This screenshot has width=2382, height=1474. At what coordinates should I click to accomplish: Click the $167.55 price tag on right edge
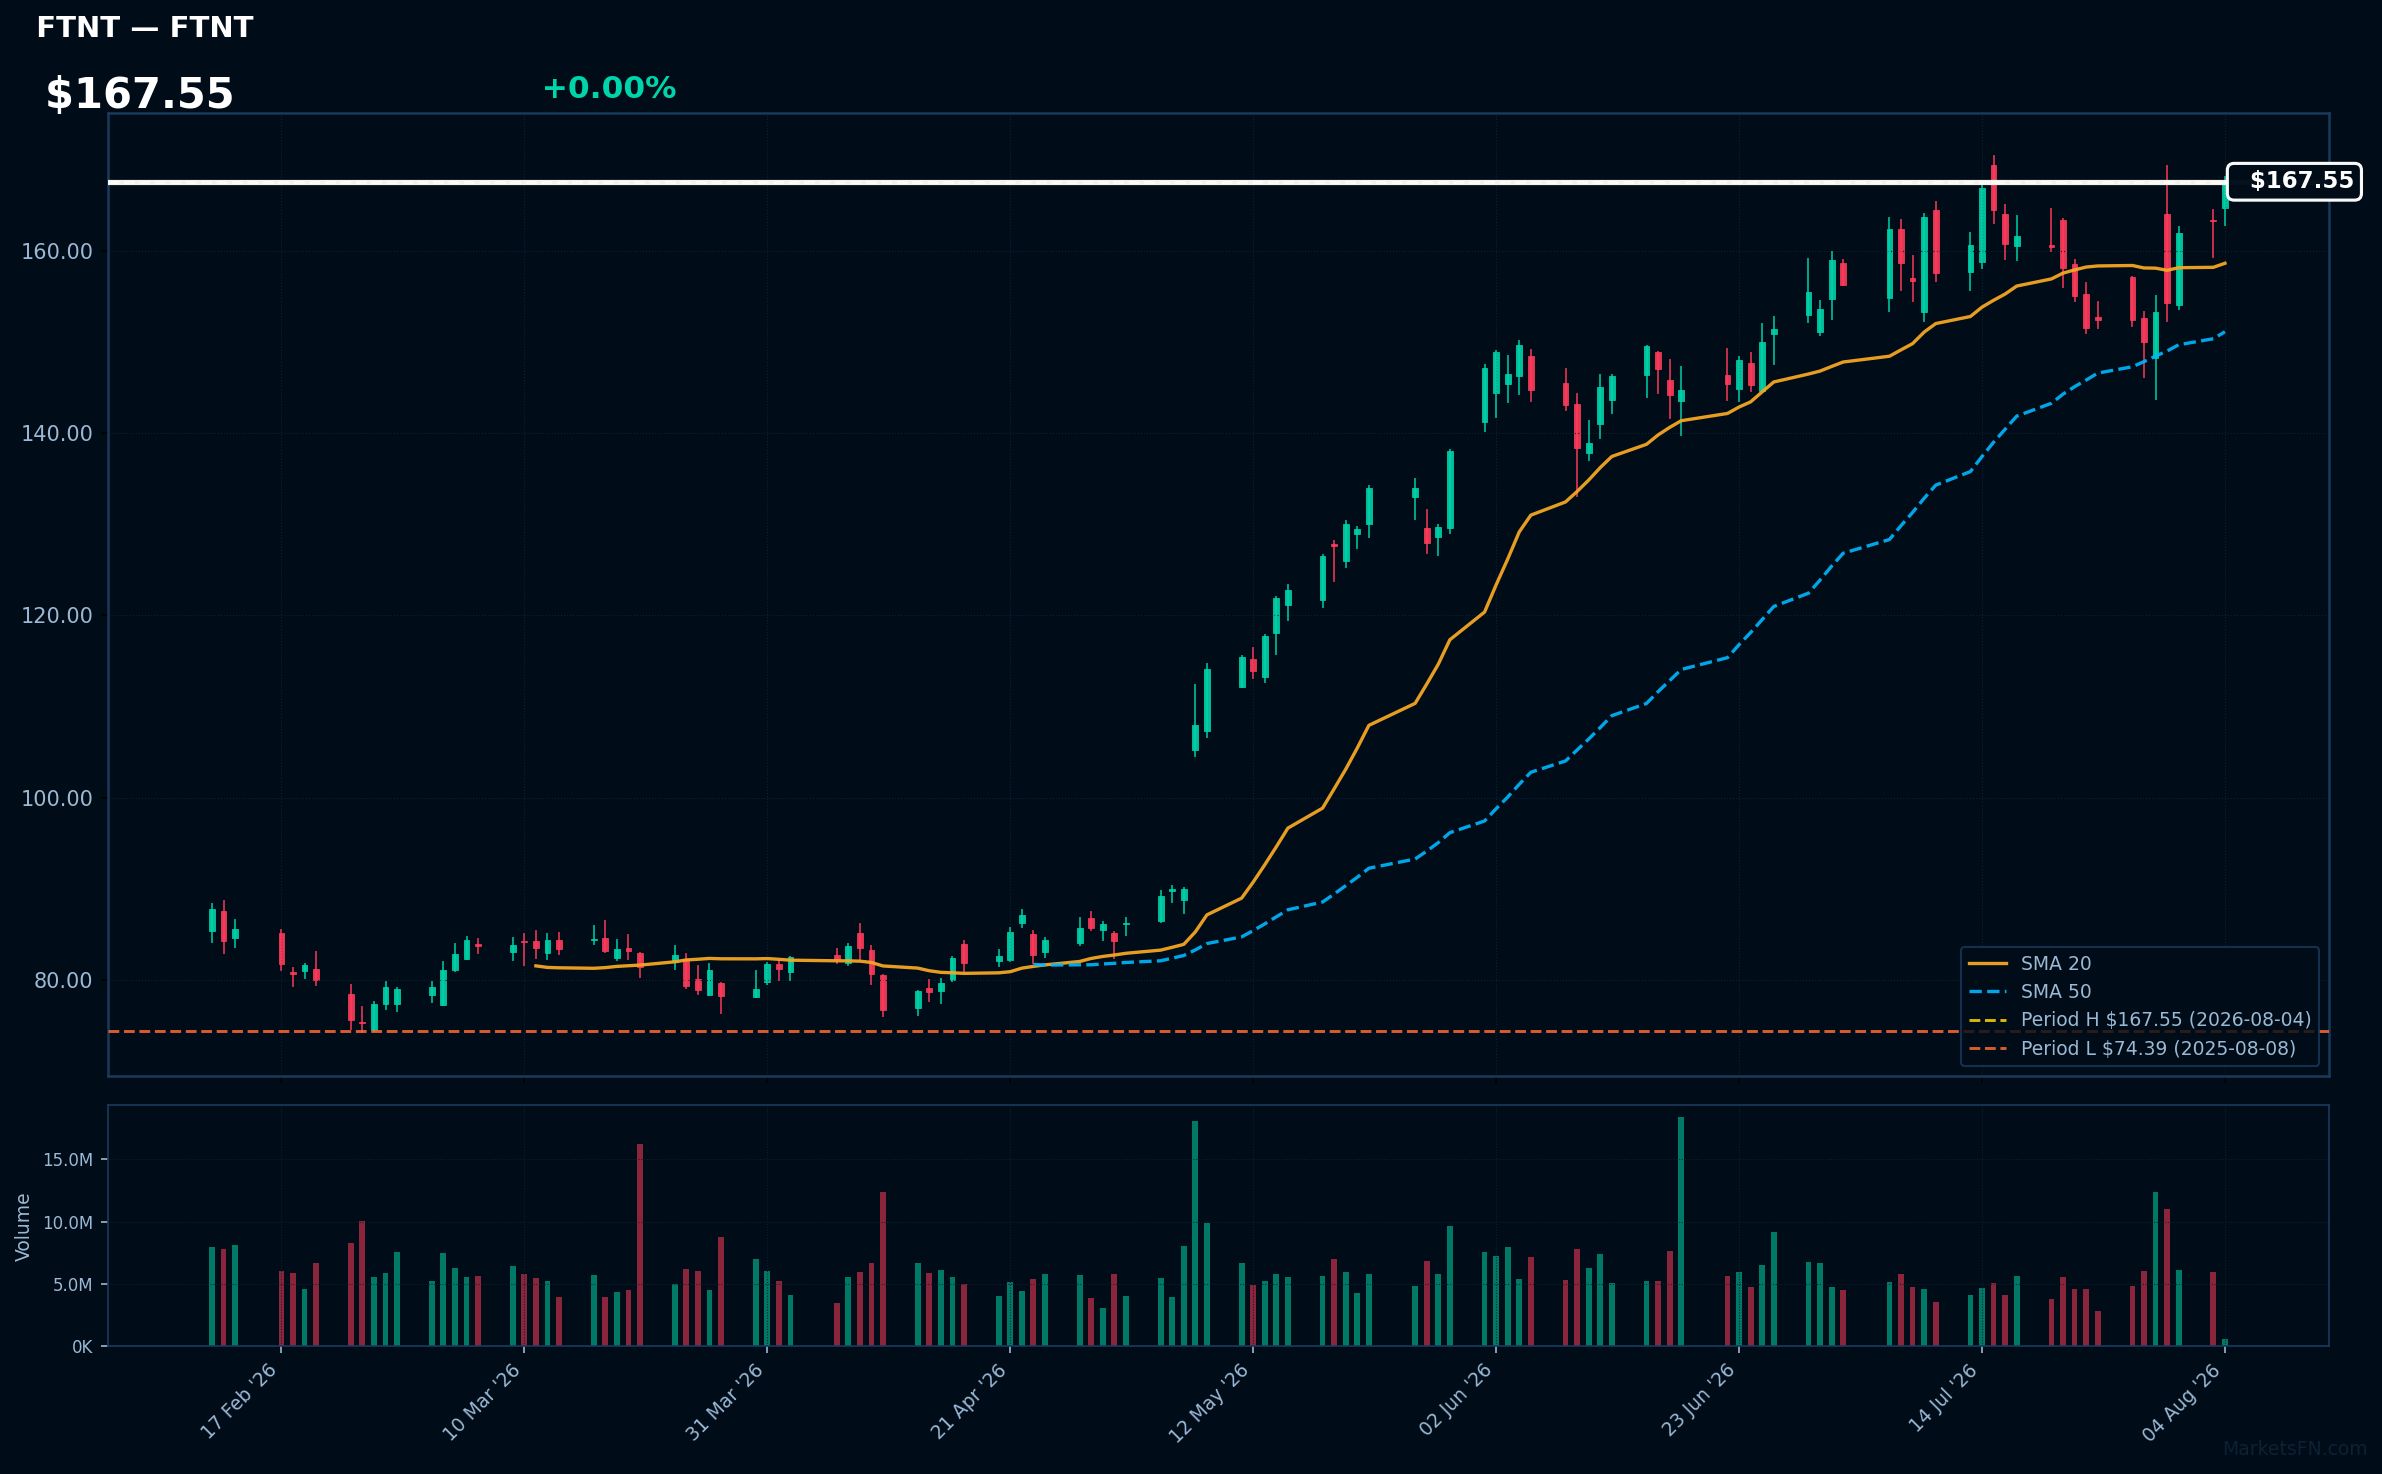pos(2294,181)
